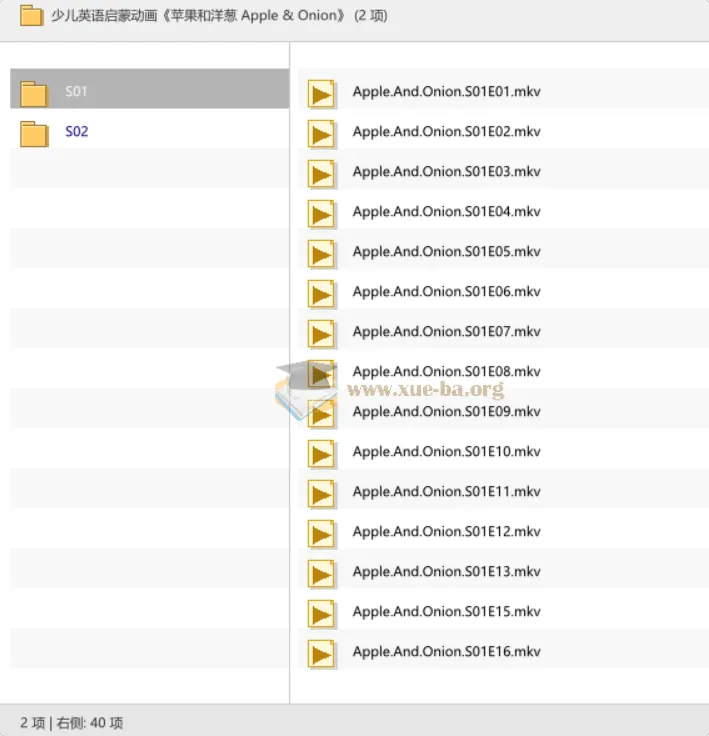Viewport: 709px width, 736px height.
Task: Open Apple.And.Onion.S01E15.mkv entry
Action: 447,611
